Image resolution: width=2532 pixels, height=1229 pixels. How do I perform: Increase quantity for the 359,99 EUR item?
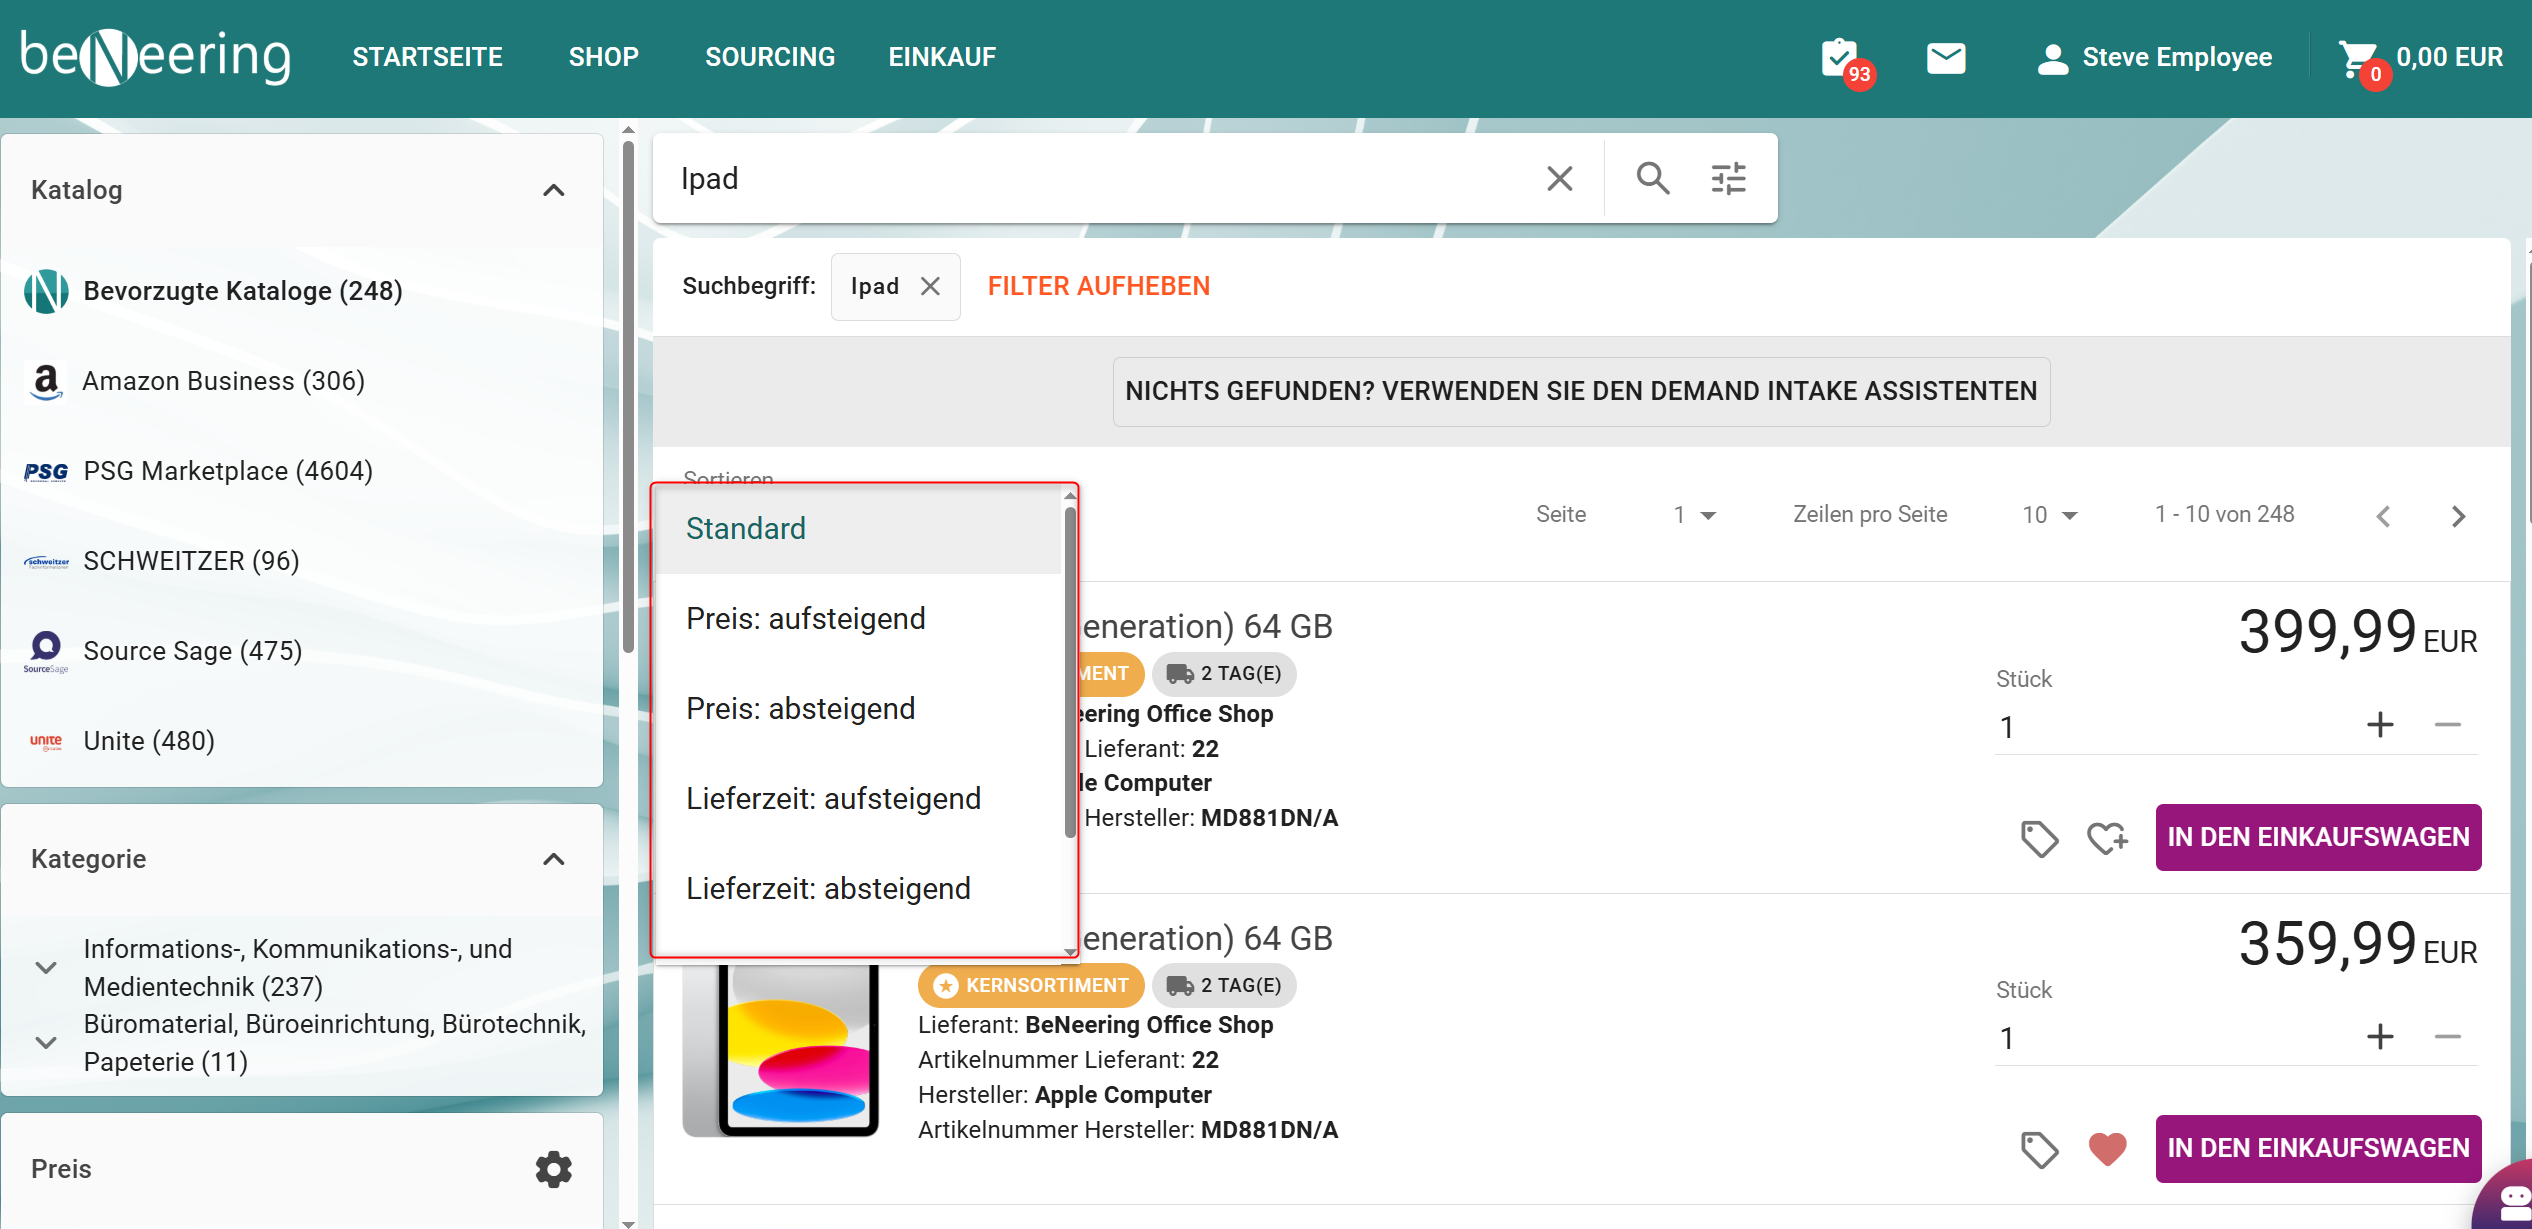point(2380,1036)
